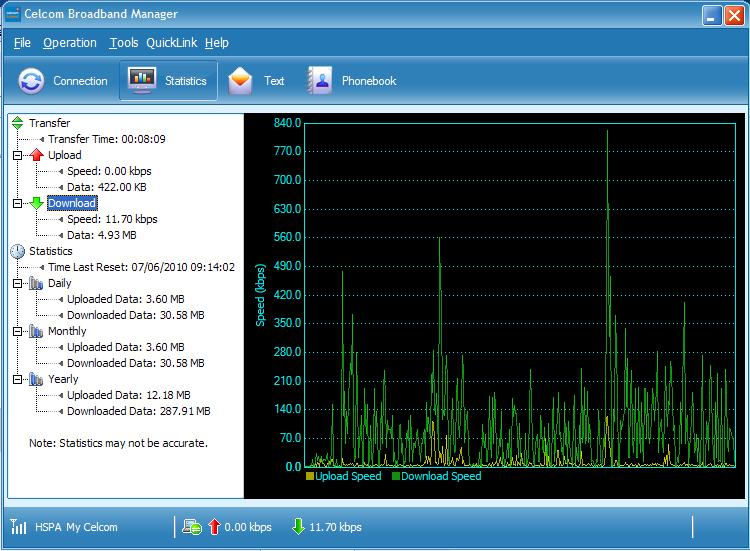The width and height of the screenshot is (750, 551).
Task: Select the Transfer tree item
Action: pos(49,123)
